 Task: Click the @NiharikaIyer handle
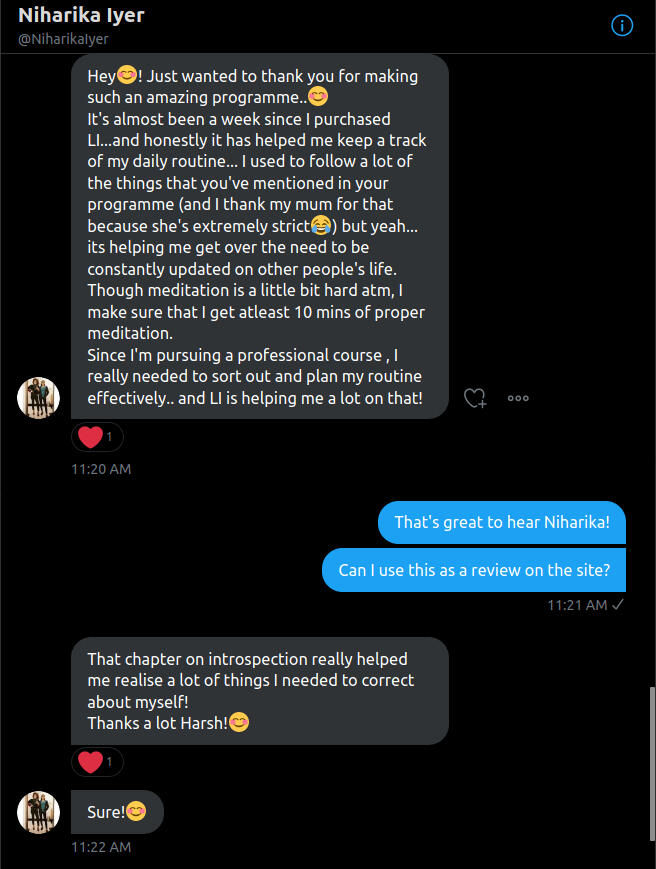click(x=63, y=39)
